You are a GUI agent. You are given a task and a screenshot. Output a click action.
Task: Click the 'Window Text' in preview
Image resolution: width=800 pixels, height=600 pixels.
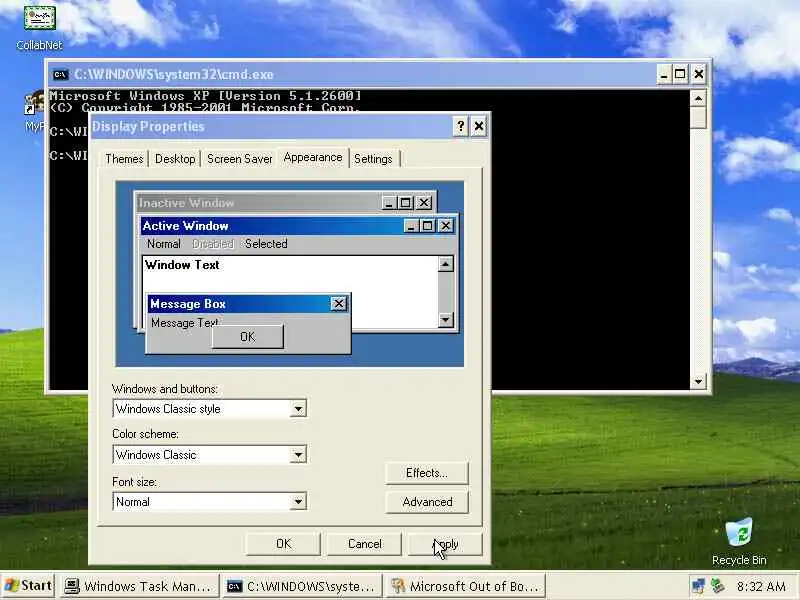[x=182, y=265]
